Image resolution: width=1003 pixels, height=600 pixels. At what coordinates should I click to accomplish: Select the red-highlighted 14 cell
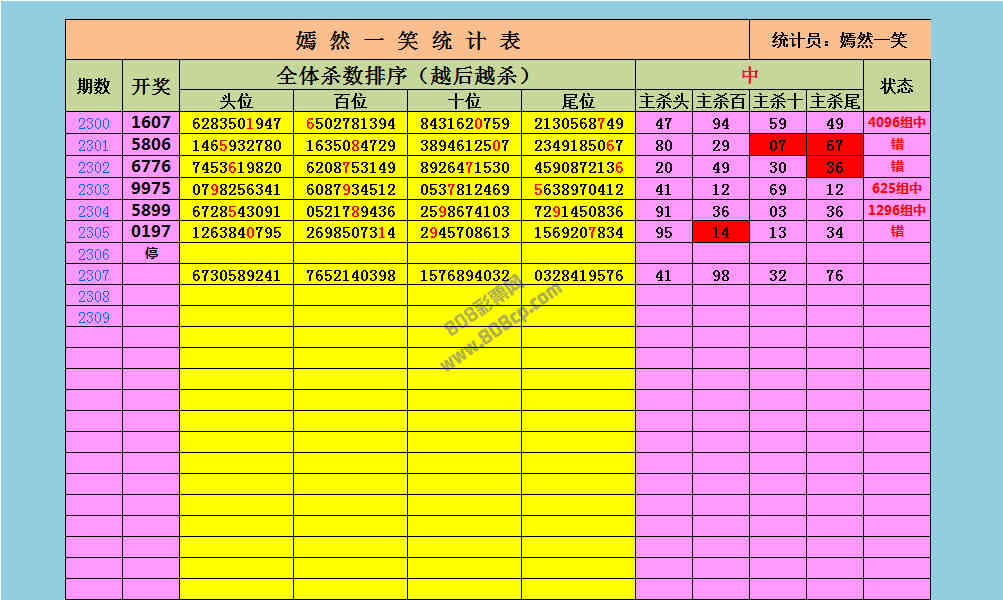(720, 232)
